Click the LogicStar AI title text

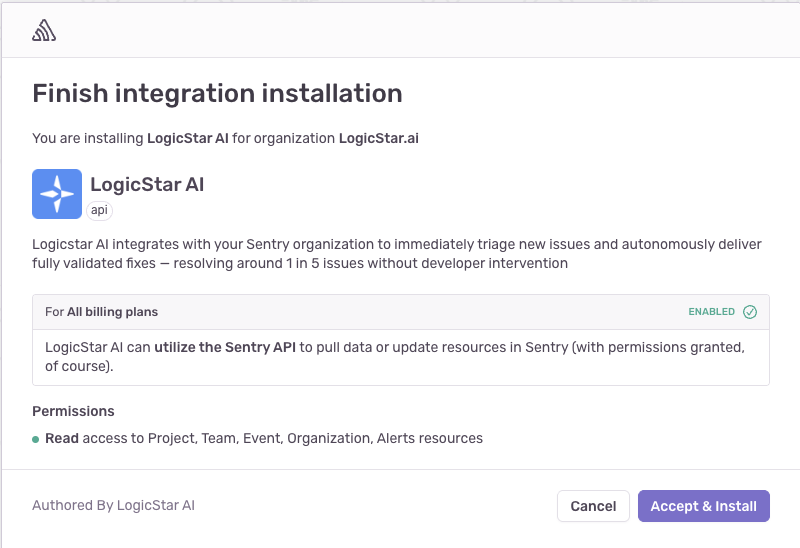pyautogui.click(x=147, y=184)
